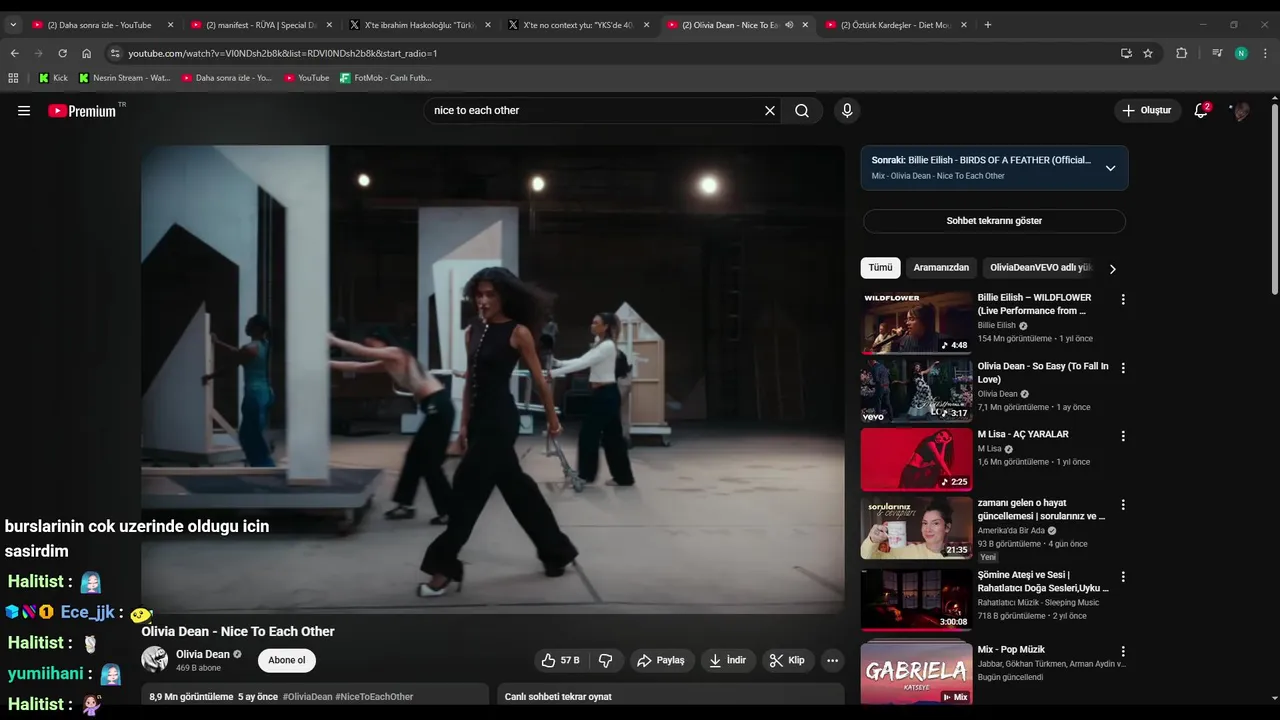
Task: Show more filter chips with right arrow
Action: (1112, 268)
